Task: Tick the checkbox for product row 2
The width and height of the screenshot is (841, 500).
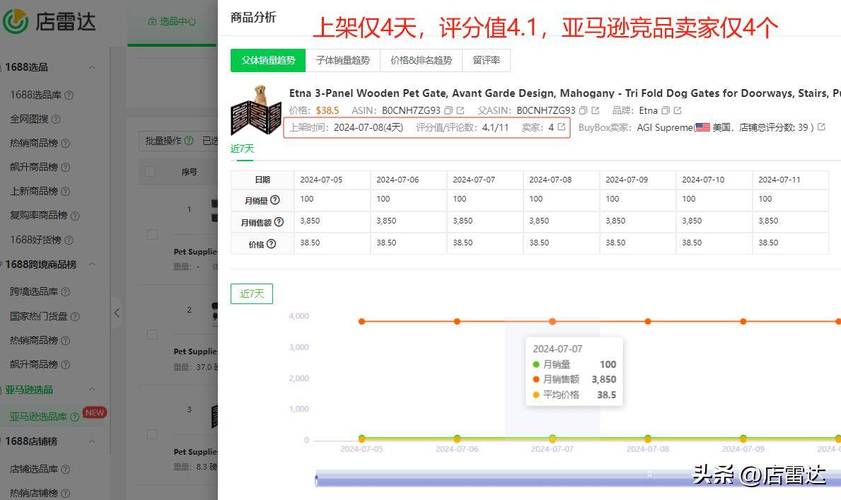Action: click(152, 335)
